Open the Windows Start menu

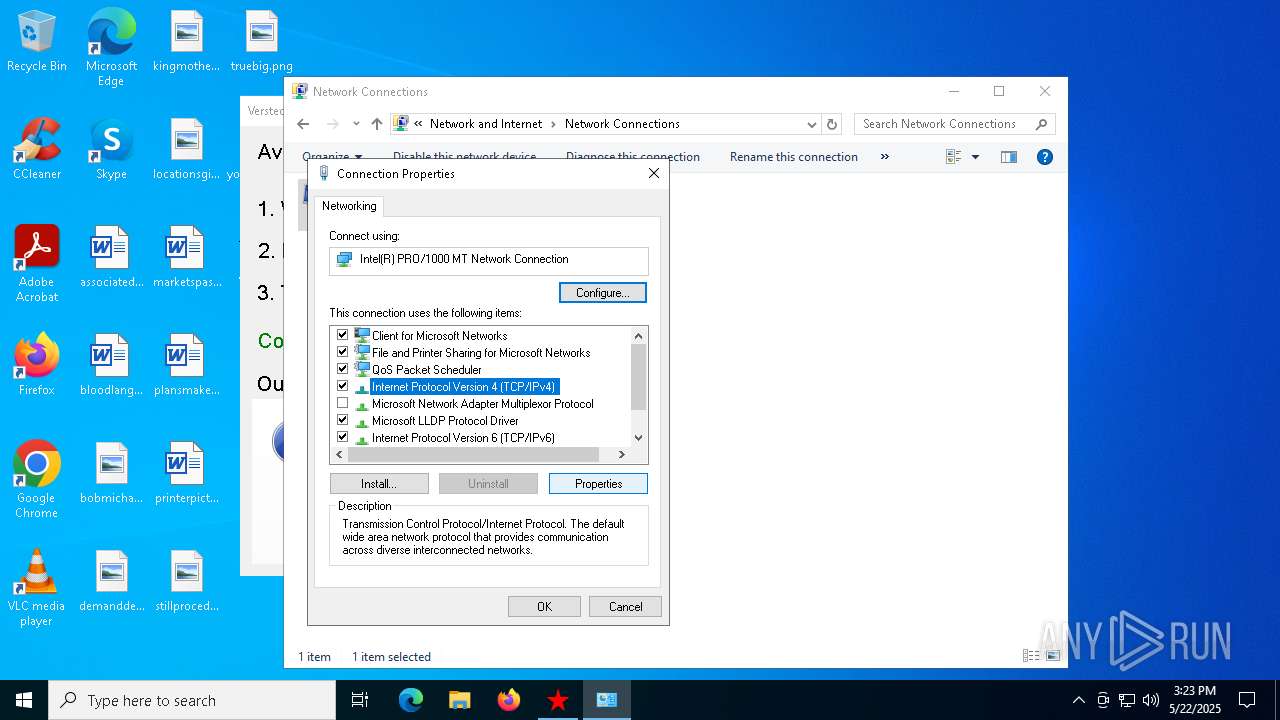24,700
